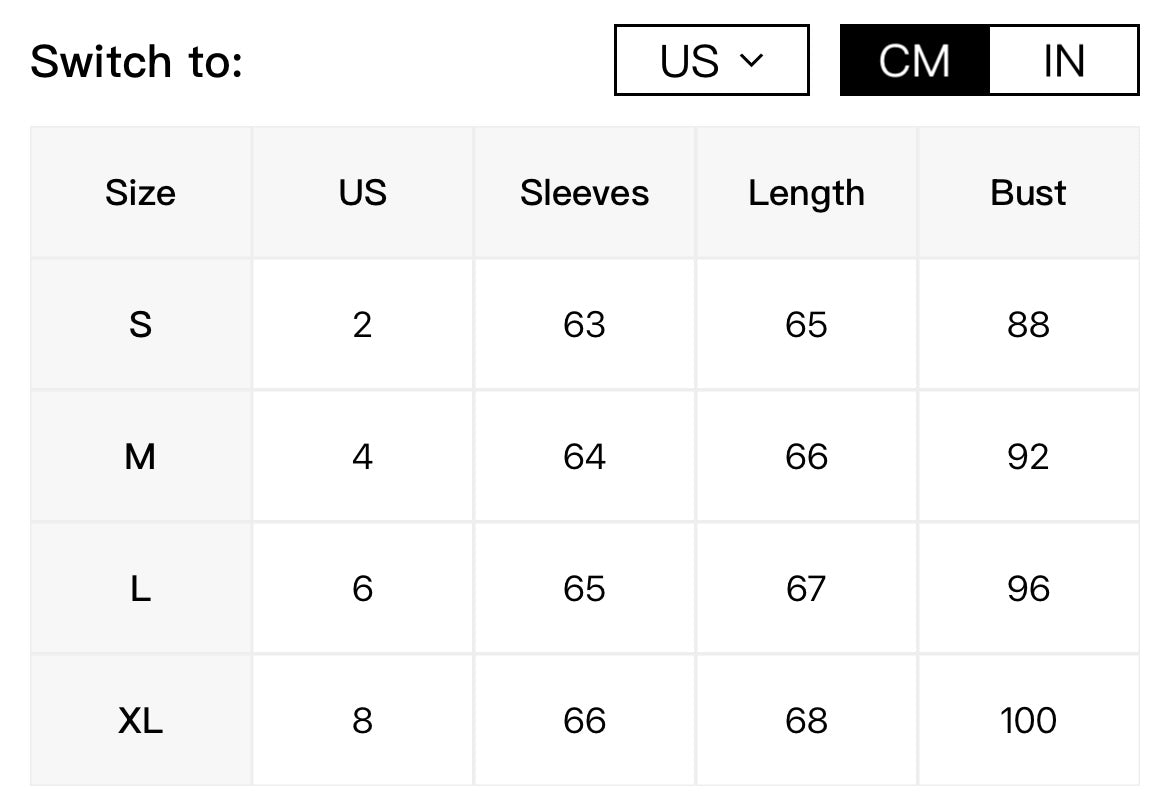Select the M size row label

pos(140,456)
